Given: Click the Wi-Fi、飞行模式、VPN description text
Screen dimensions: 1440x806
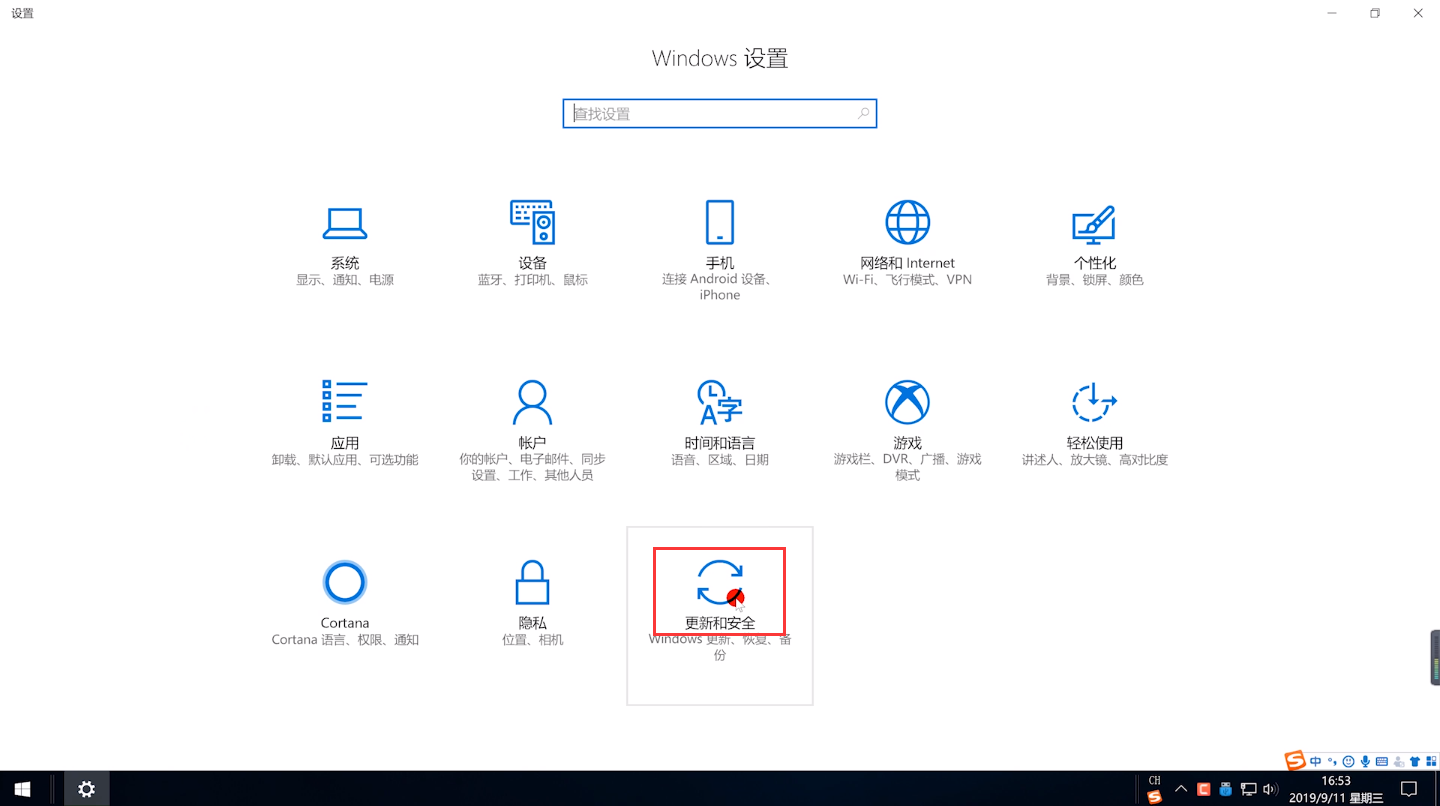Looking at the screenshot, I should tap(907, 280).
